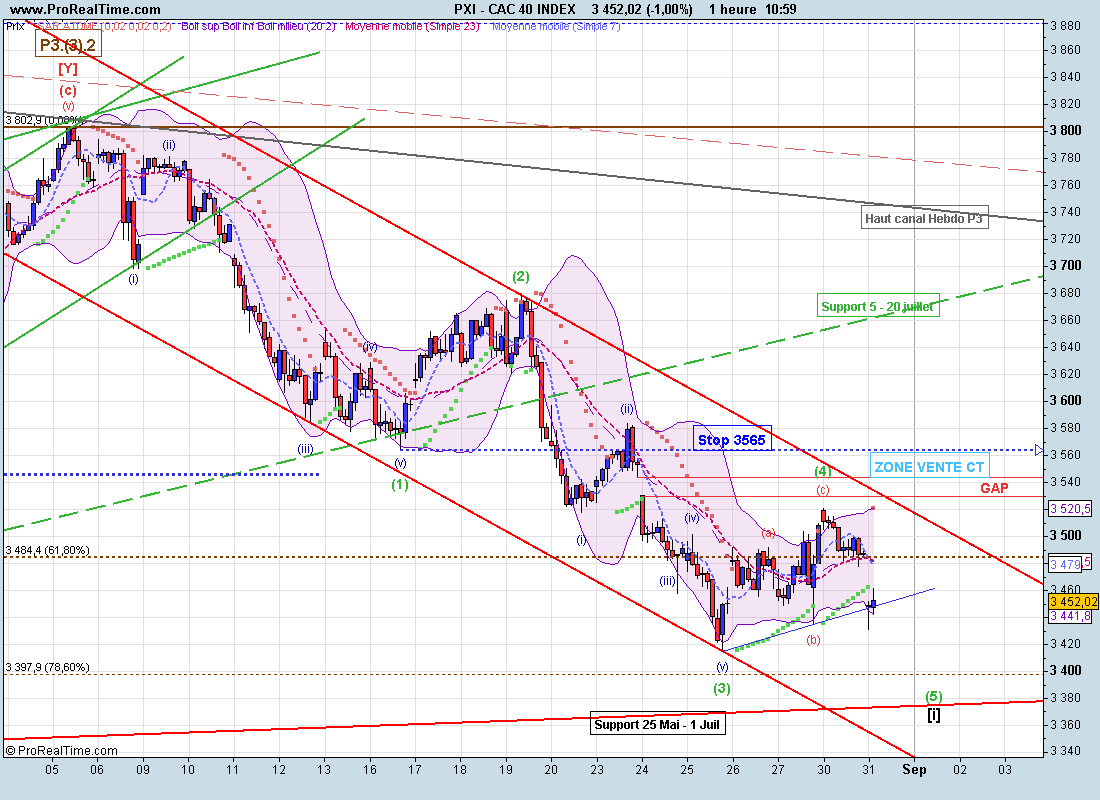Select the ZONE VENTE CT label

coord(929,467)
